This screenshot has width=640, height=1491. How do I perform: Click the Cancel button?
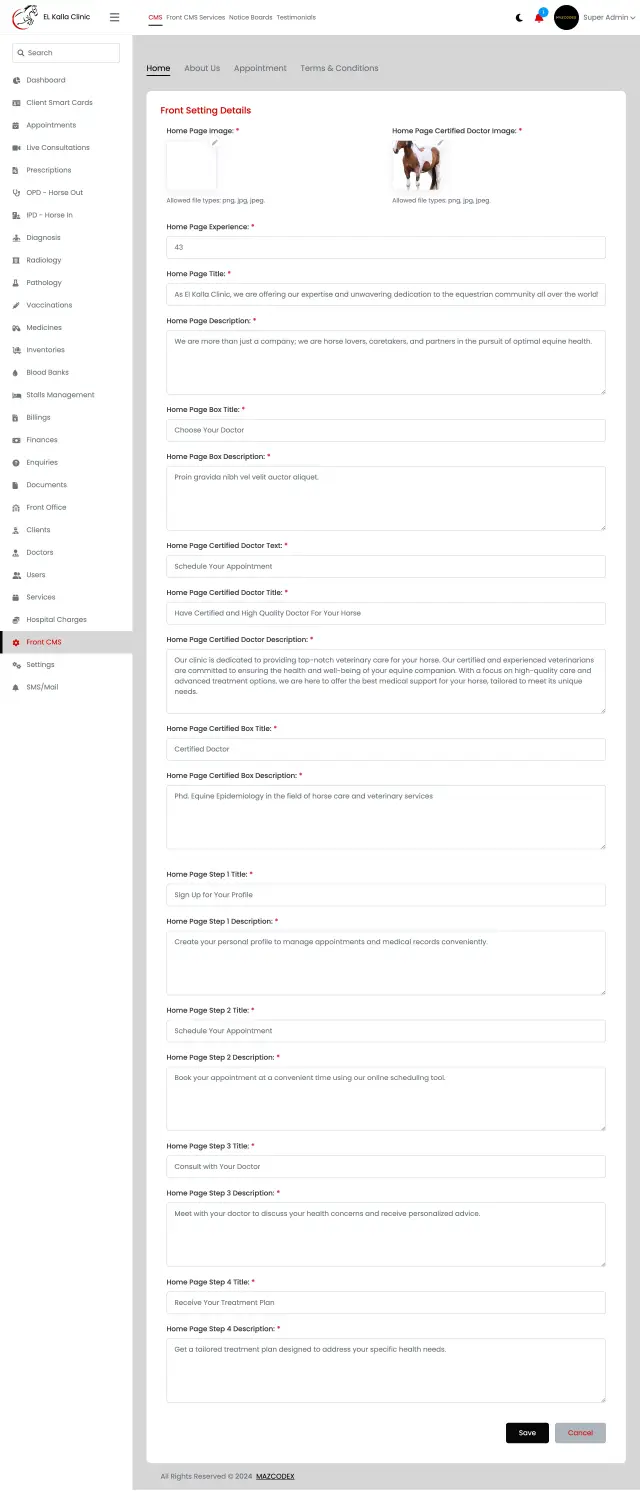[x=580, y=1432]
